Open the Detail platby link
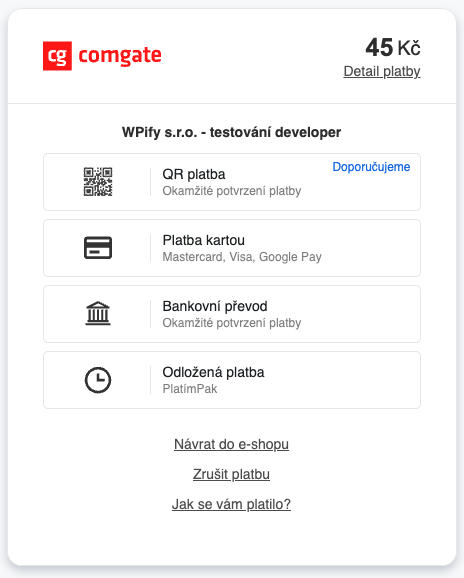 pyautogui.click(x=382, y=72)
